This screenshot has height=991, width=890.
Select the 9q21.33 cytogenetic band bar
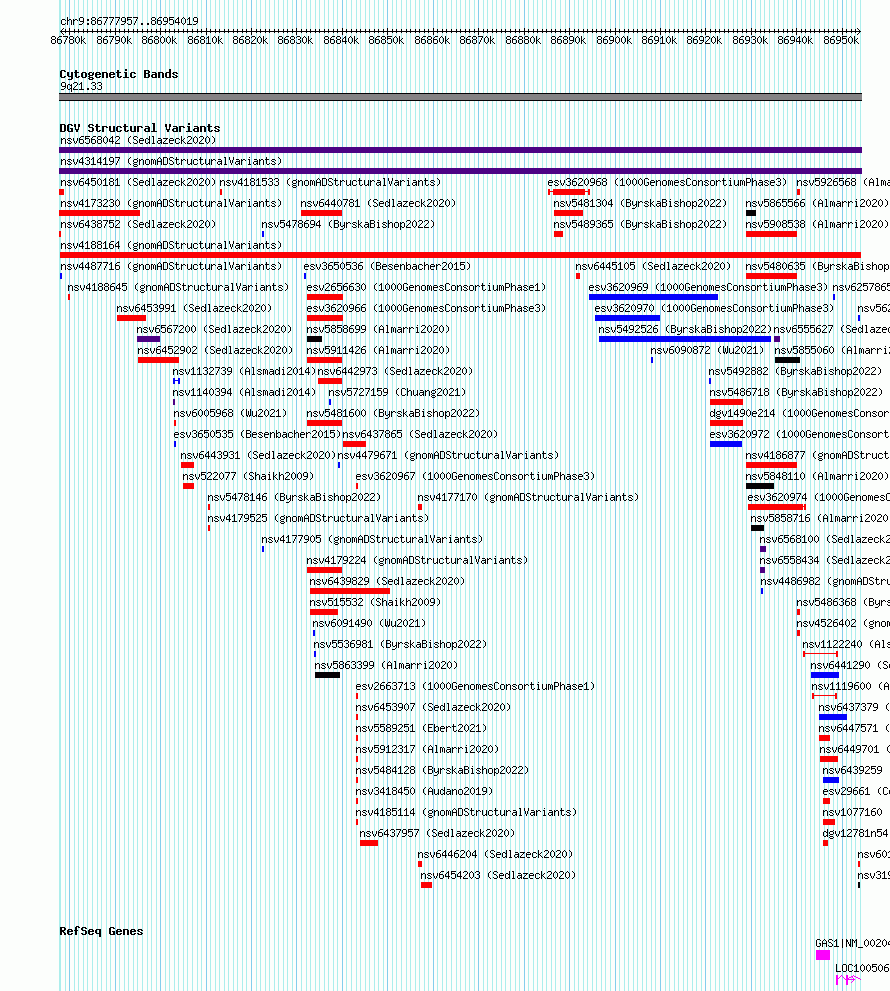click(x=460, y=97)
